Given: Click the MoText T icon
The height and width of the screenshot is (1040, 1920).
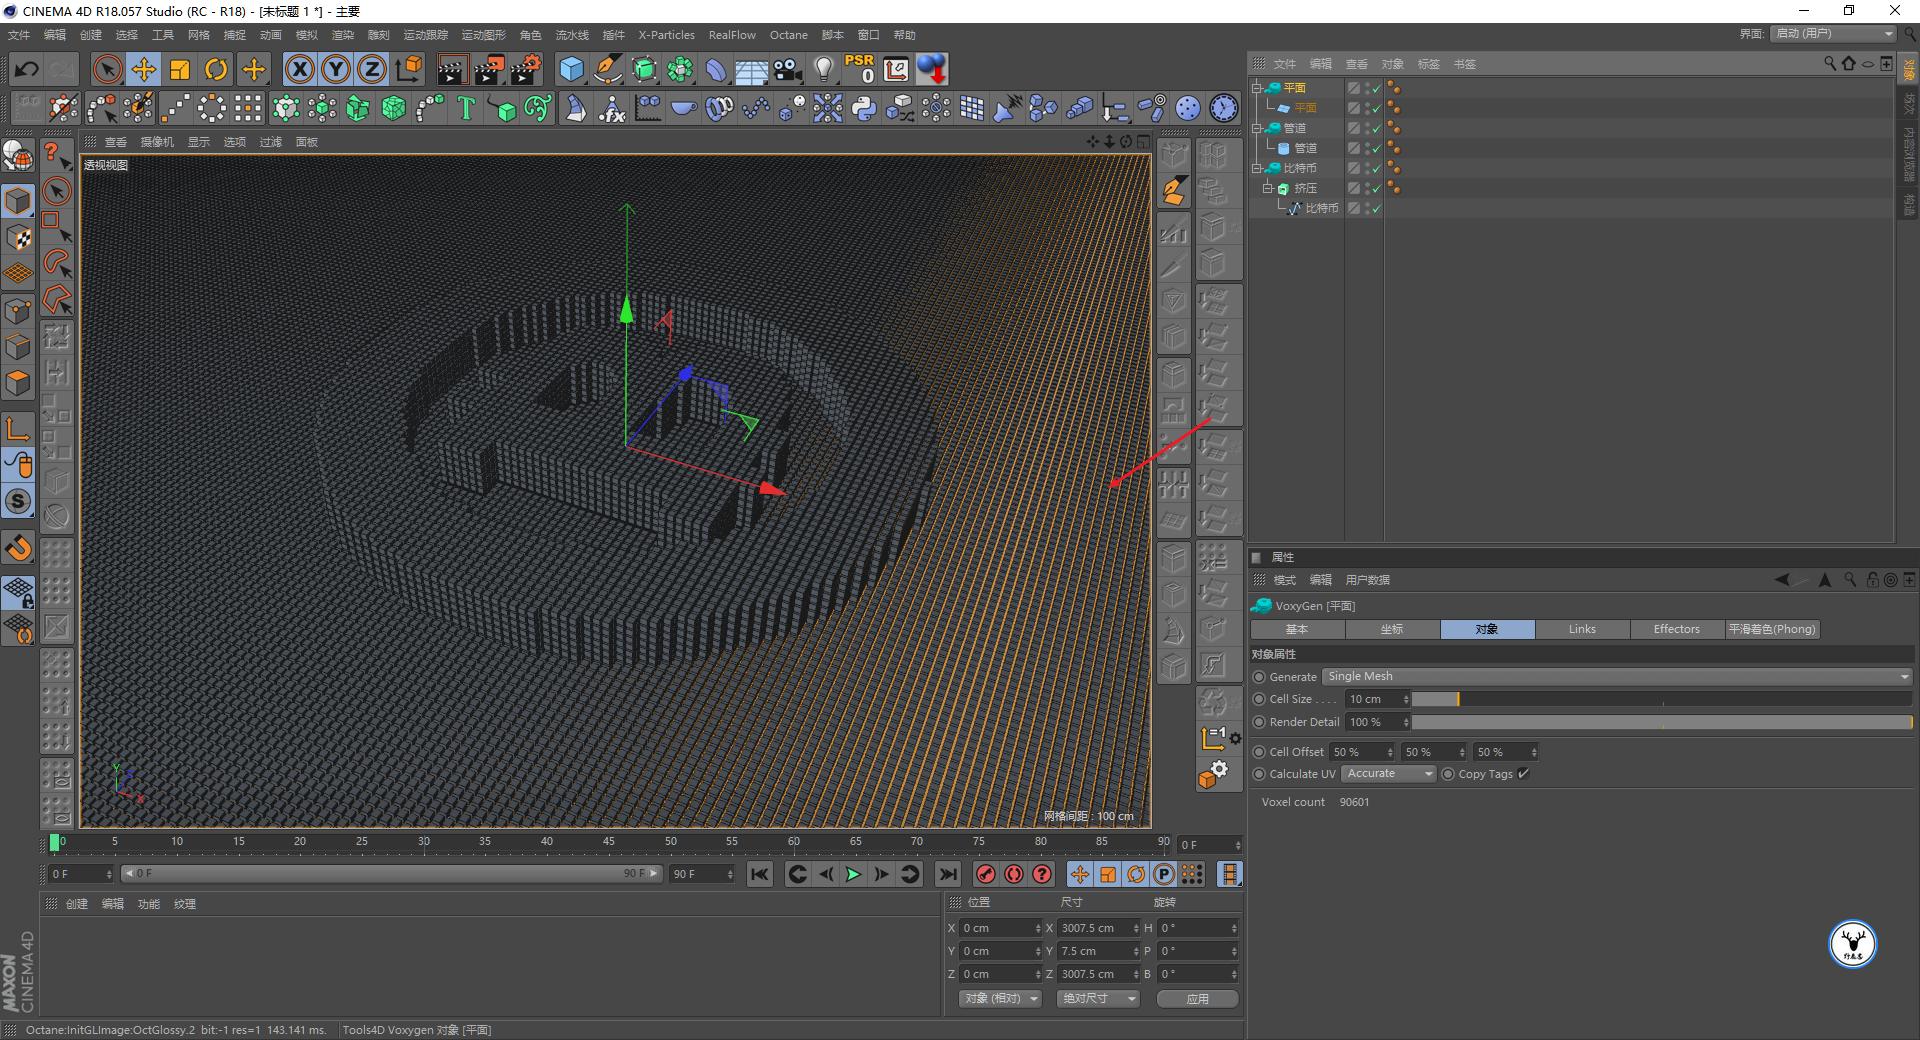Looking at the screenshot, I should (x=465, y=108).
